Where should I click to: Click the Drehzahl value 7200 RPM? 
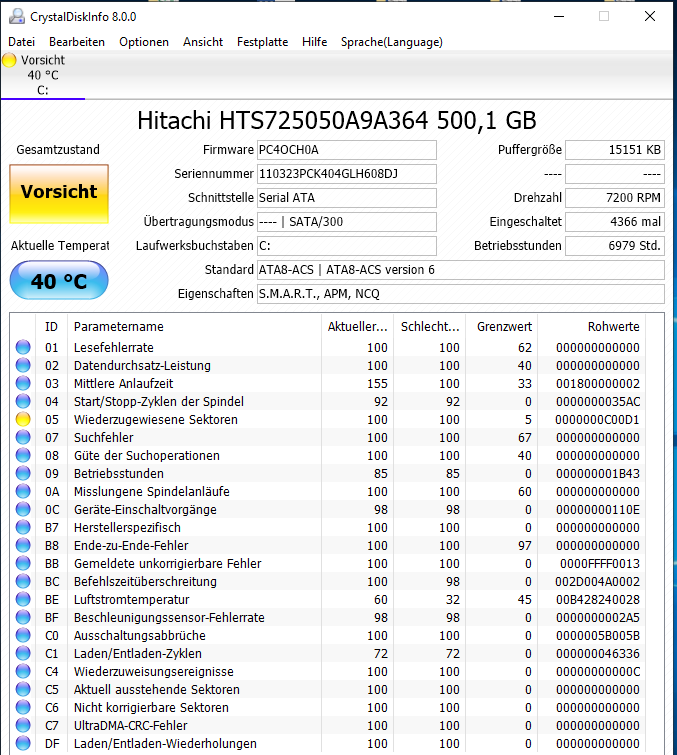(x=615, y=198)
